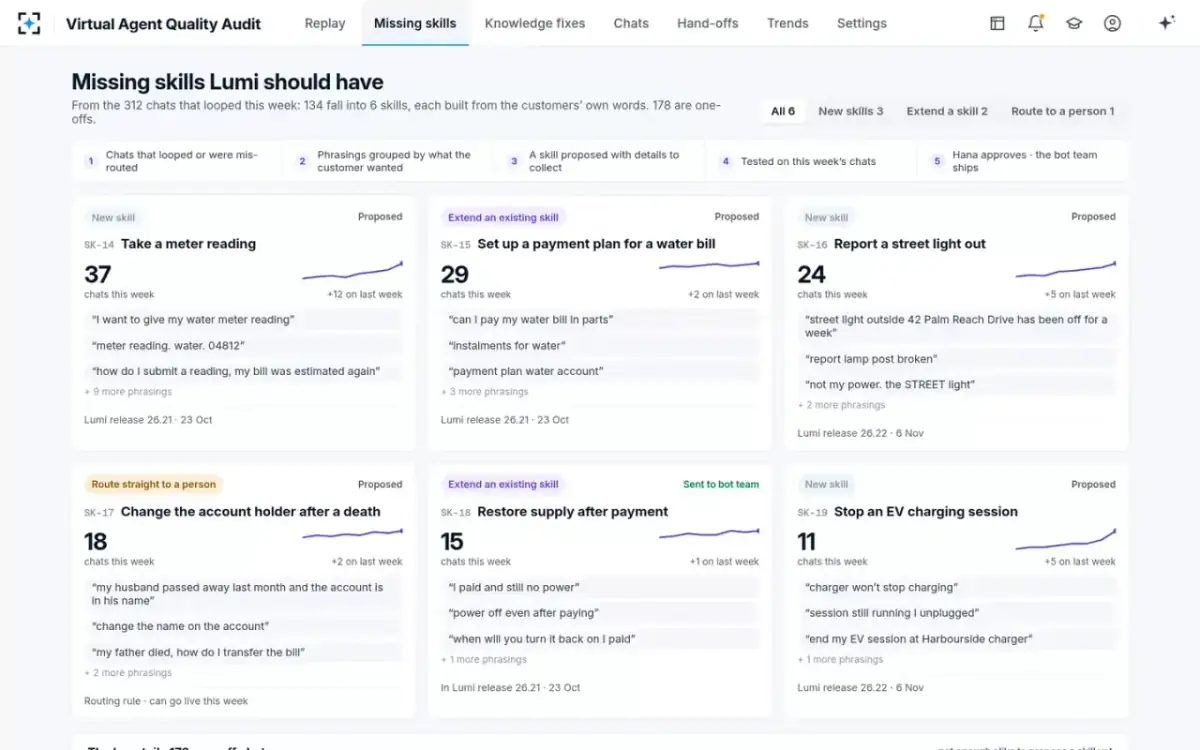Screen dimensions: 1200x750
Task: Click the 37 chats count
Action: click(x=98, y=274)
